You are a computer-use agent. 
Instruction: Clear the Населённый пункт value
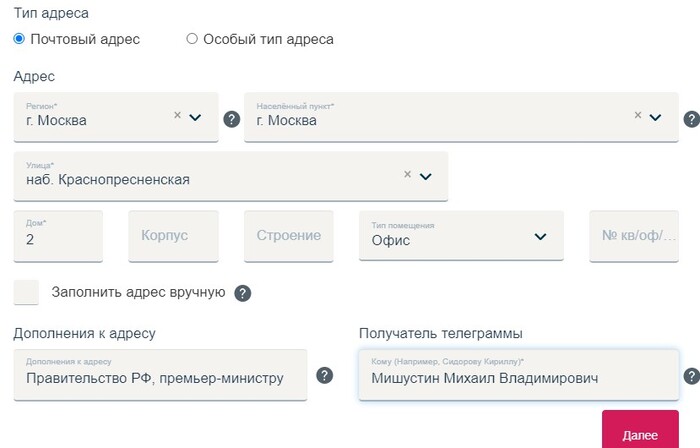pyautogui.click(x=637, y=115)
